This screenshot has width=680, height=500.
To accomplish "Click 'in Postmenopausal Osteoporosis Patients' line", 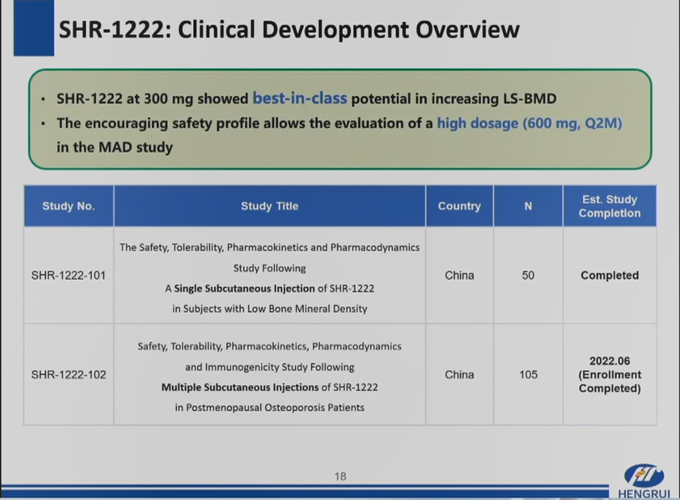I will tap(269, 408).
